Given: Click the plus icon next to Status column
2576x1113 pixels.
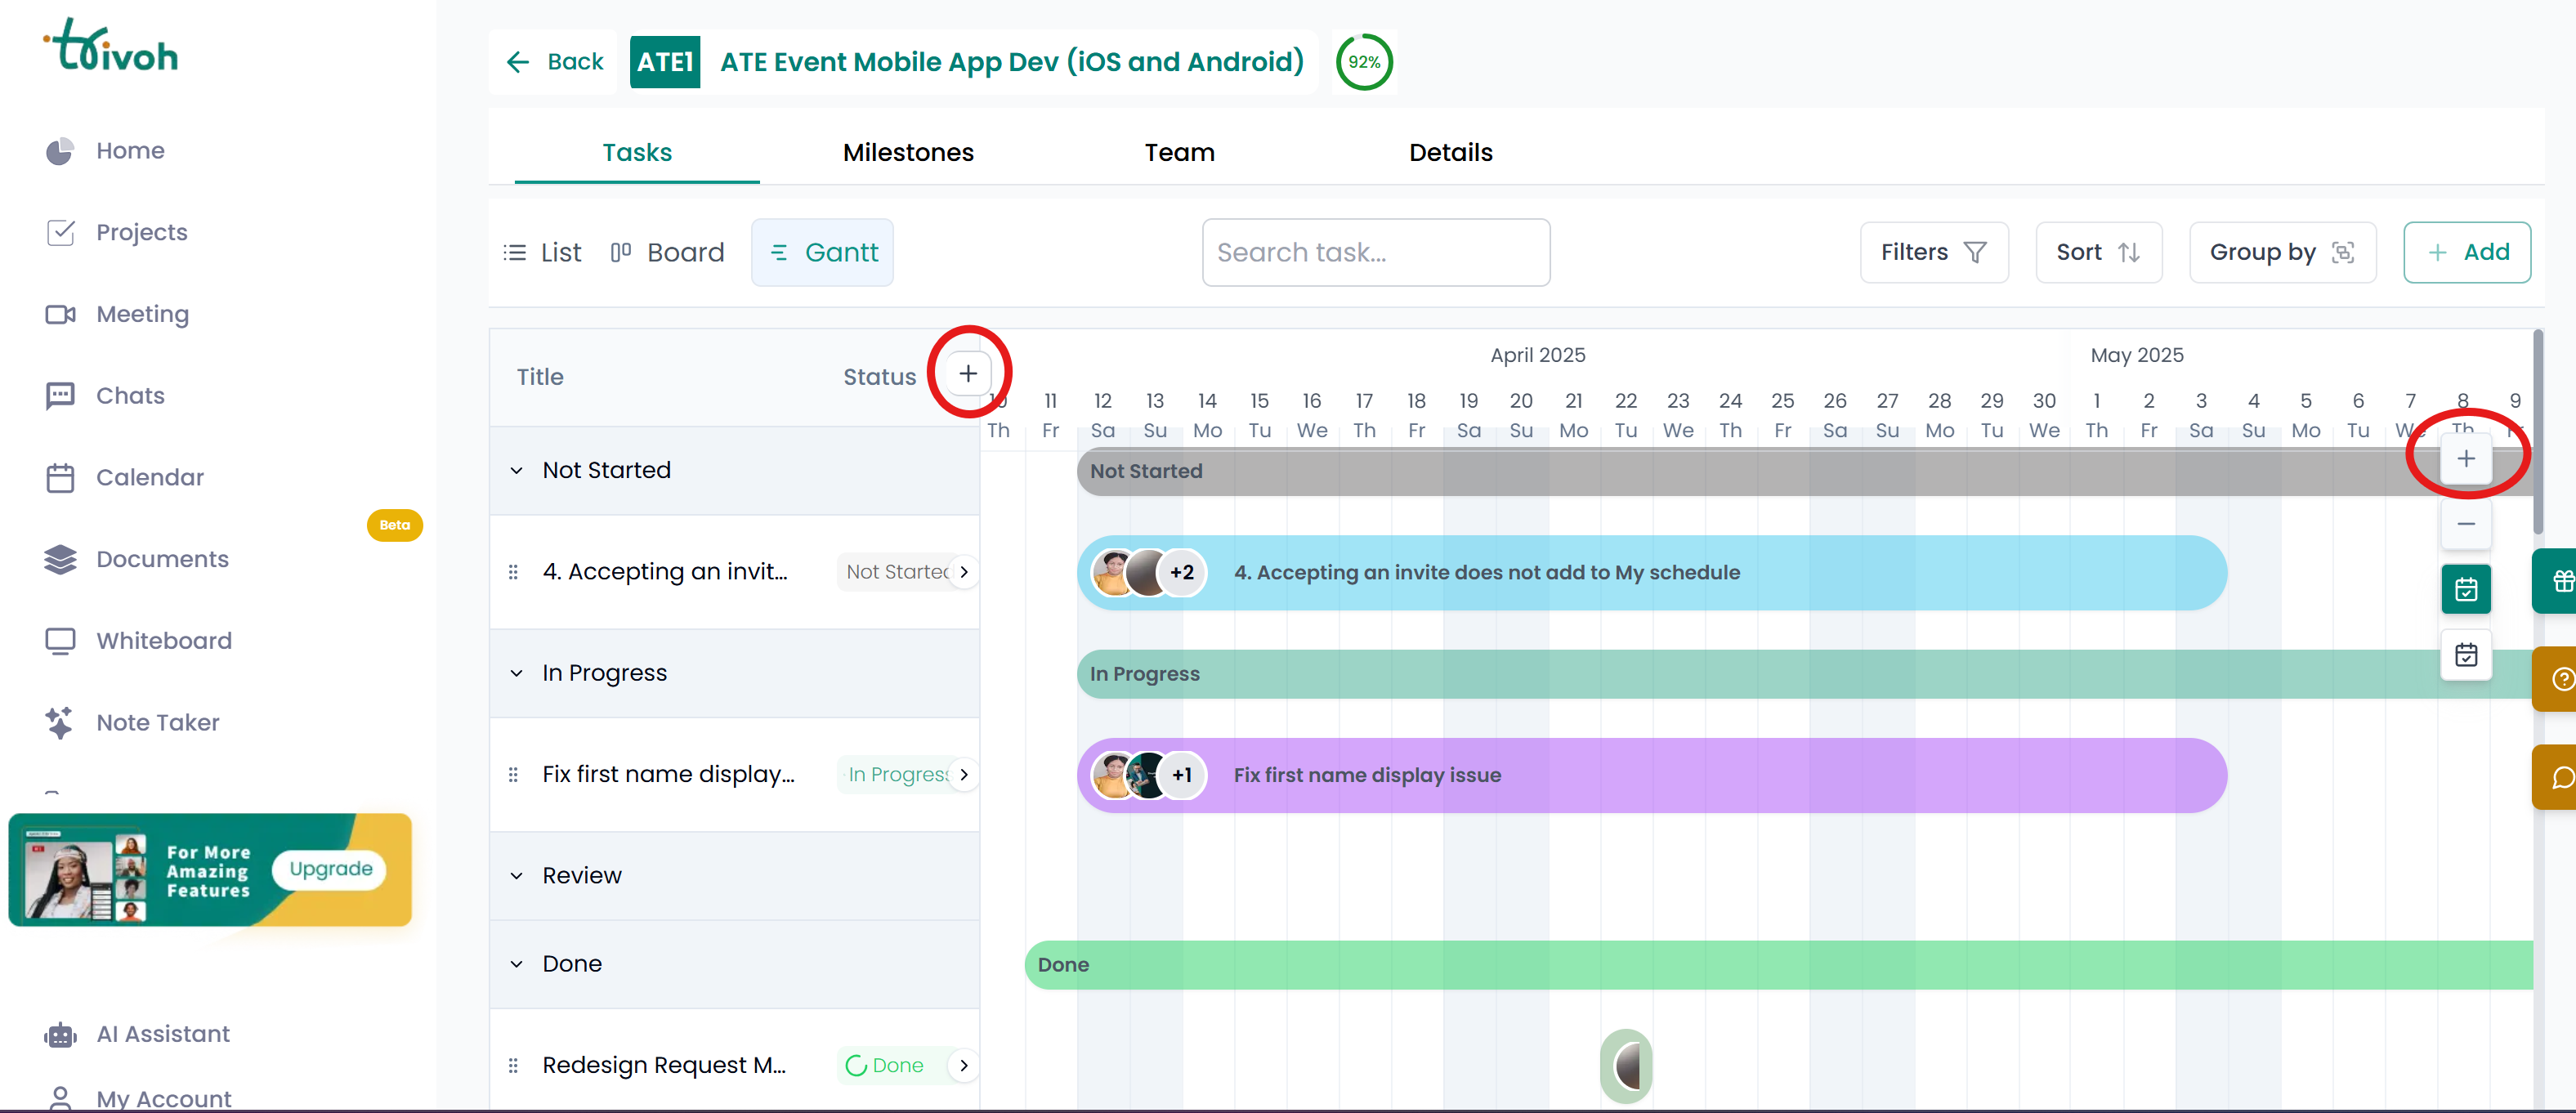Looking at the screenshot, I should pos(967,373).
